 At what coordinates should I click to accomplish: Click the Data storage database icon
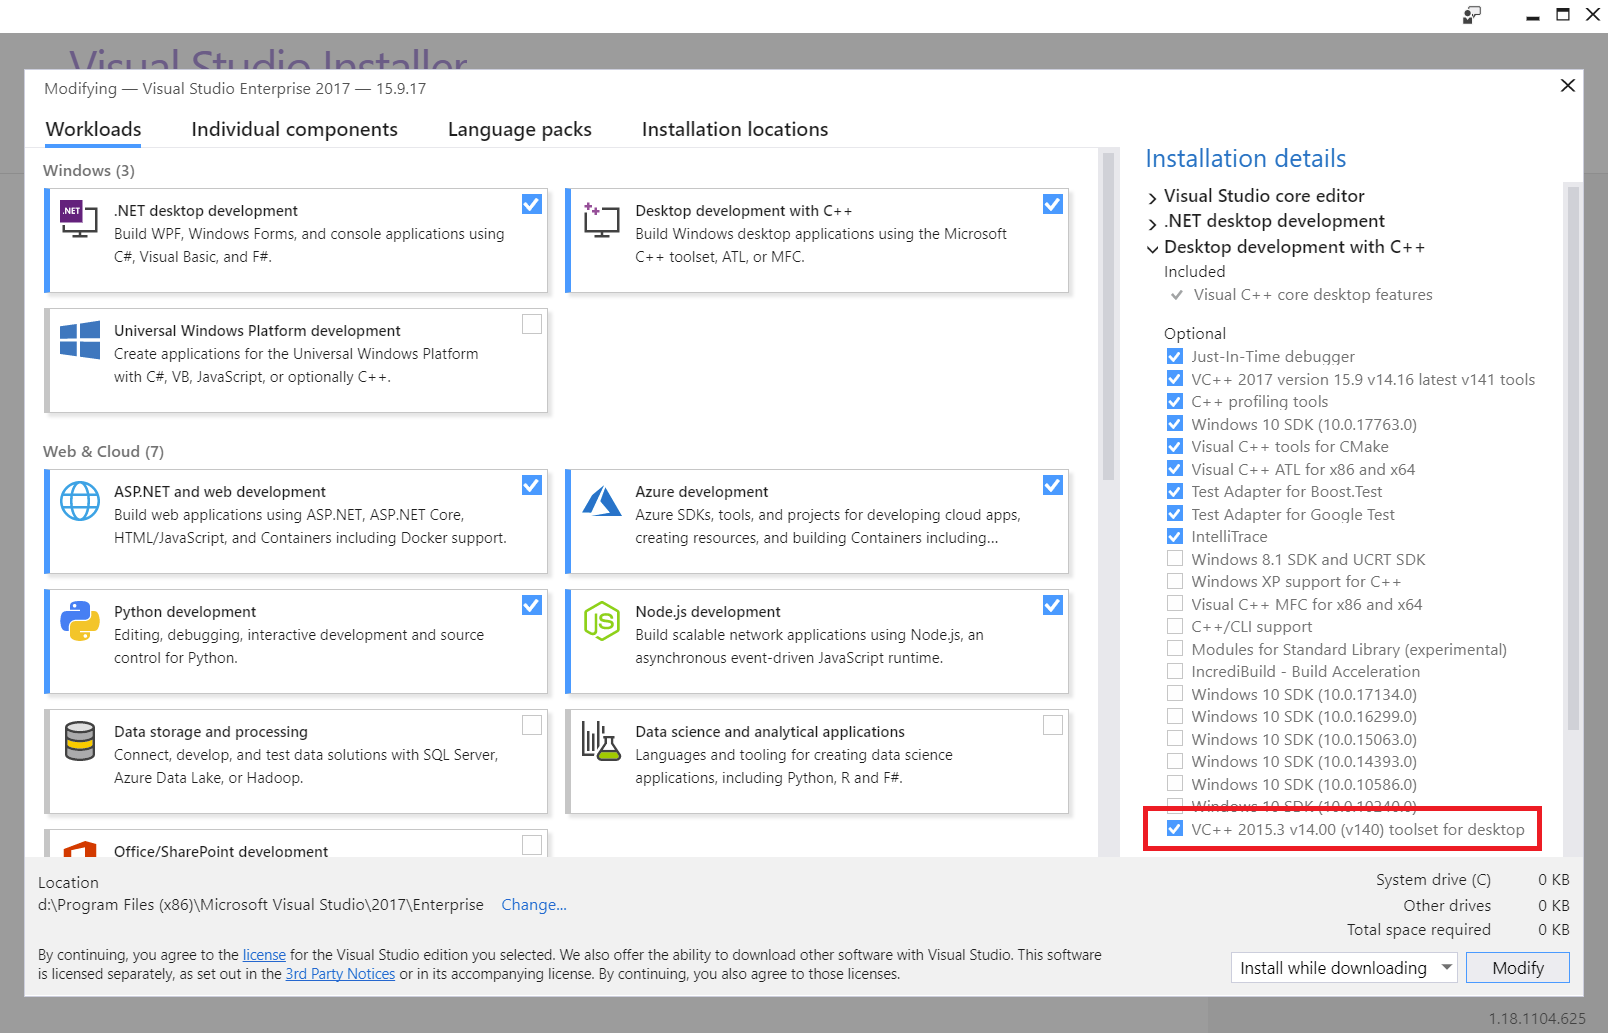pos(80,741)
